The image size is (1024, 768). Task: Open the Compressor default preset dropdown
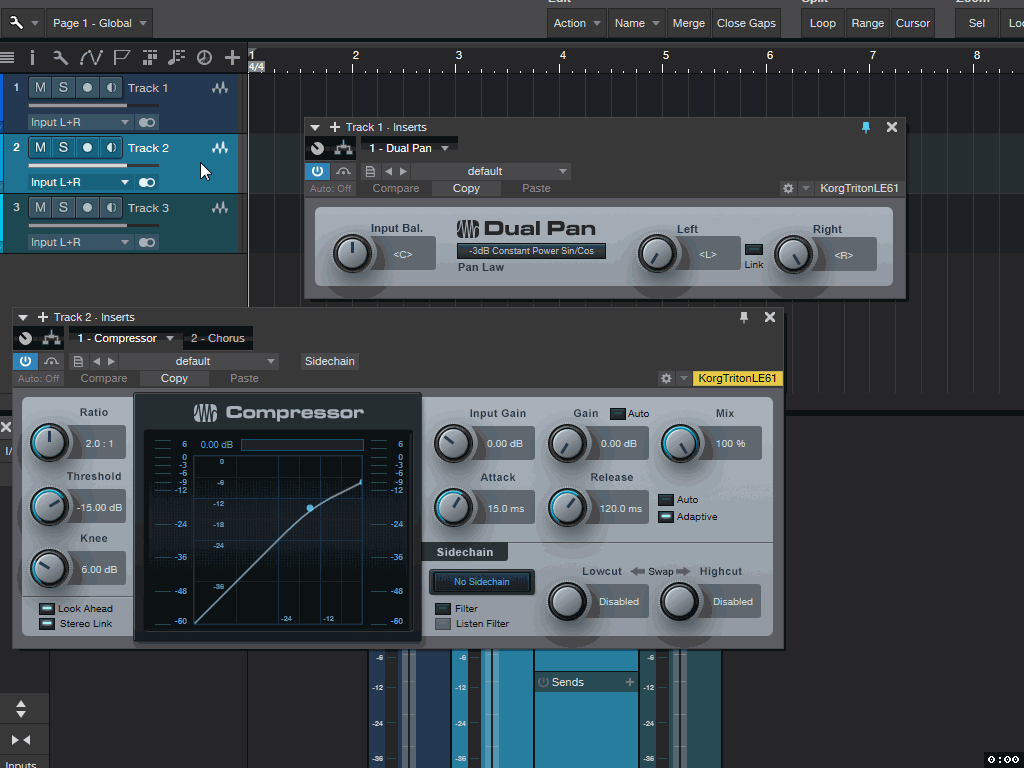pyautogui.click(x=199, y=361)
